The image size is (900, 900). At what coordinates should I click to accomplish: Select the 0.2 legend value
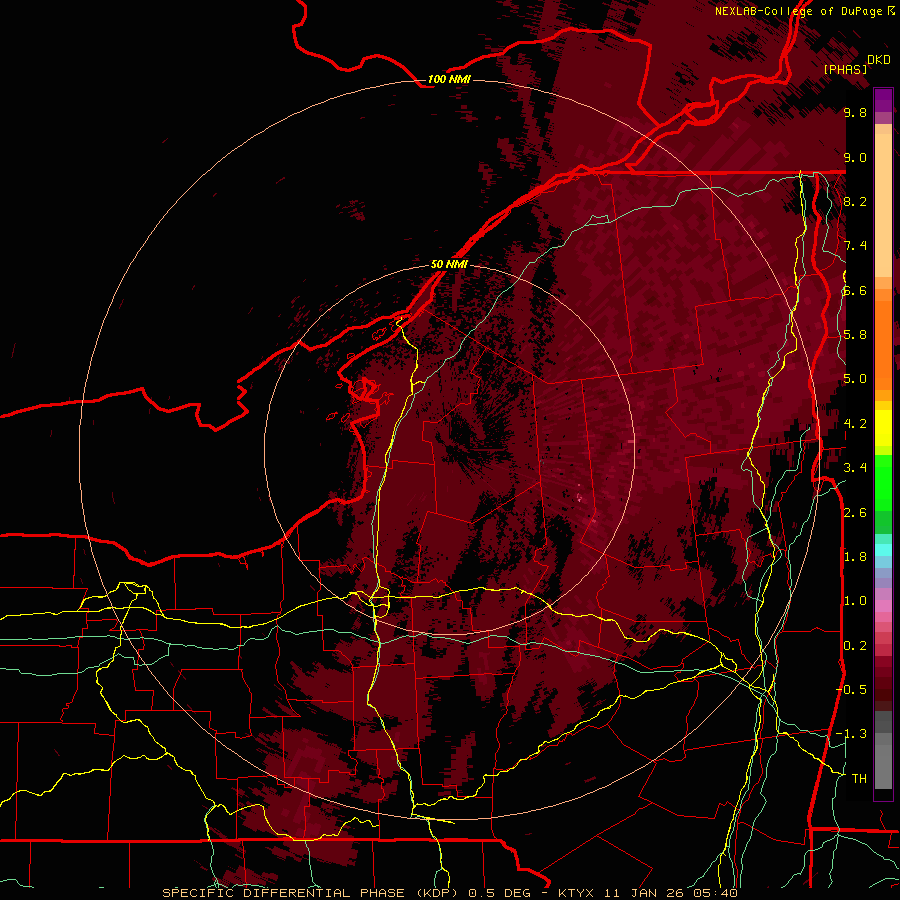coord(855,646)
